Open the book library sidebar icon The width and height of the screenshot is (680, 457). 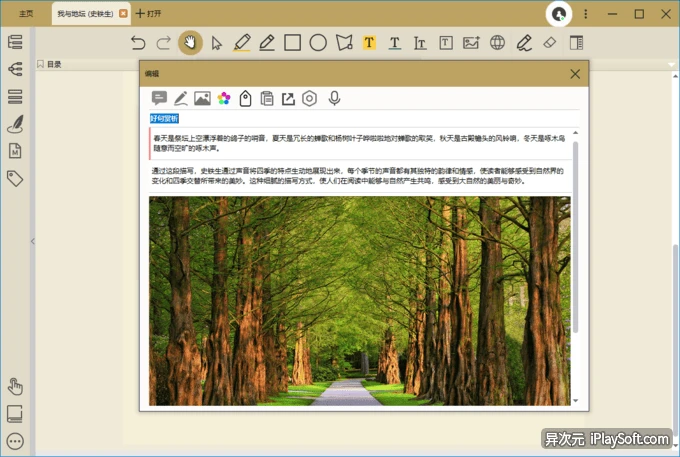click(15, 414)
